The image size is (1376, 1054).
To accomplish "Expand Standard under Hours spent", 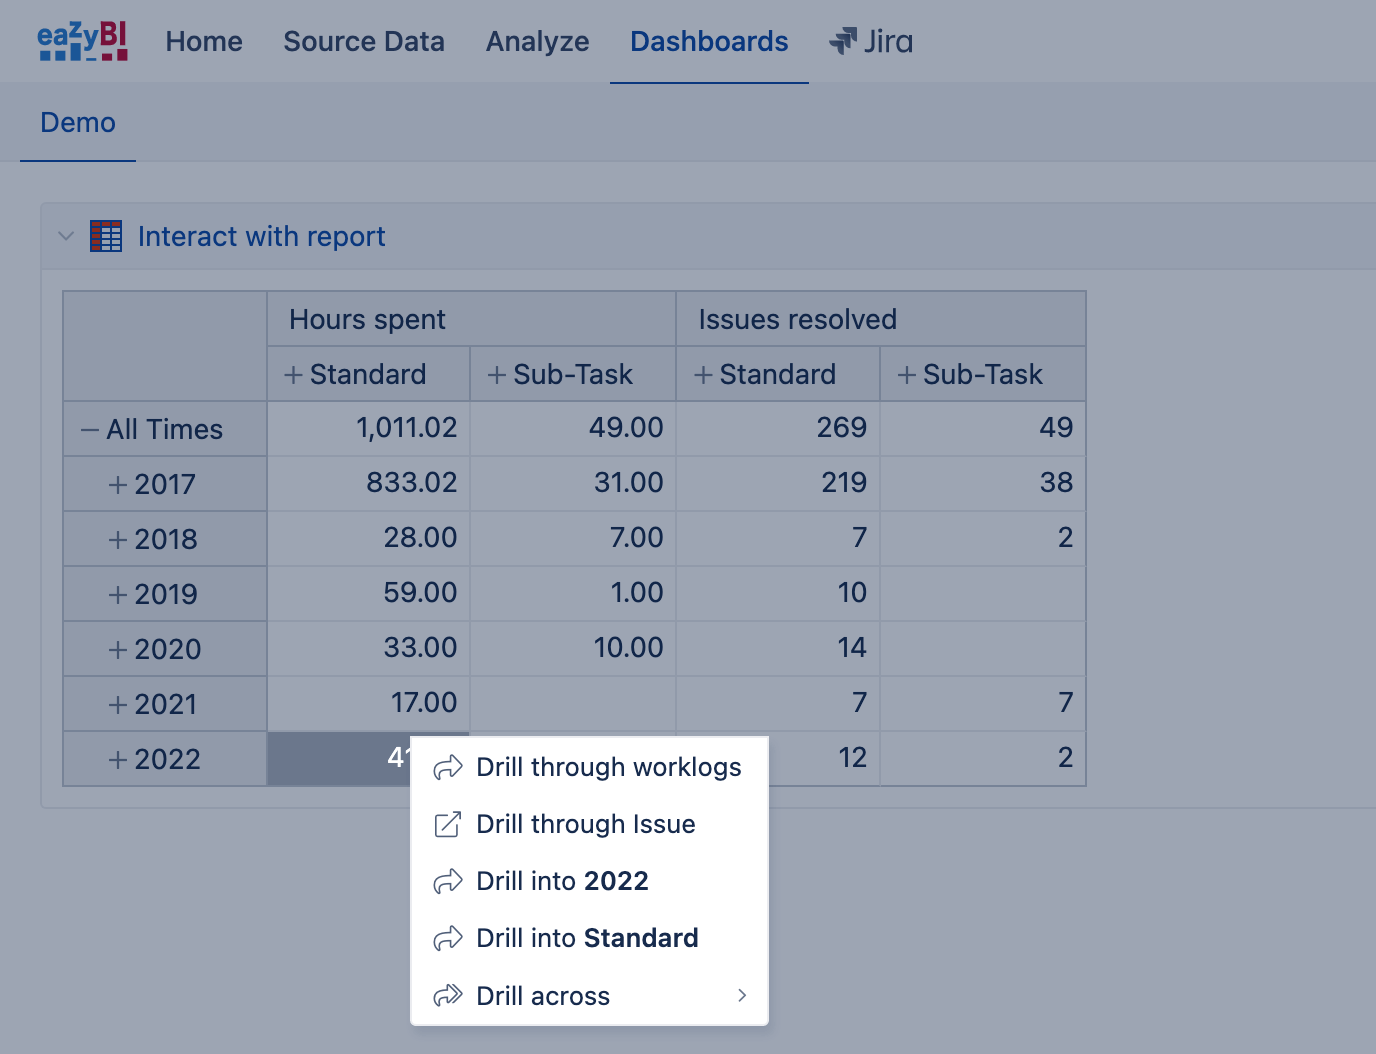I will tap(294, 375).
